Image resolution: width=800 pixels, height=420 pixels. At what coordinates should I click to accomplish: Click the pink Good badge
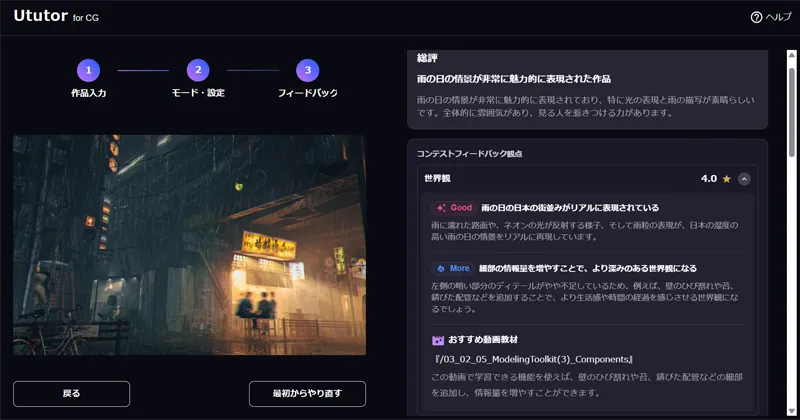[x=453, y=208]
